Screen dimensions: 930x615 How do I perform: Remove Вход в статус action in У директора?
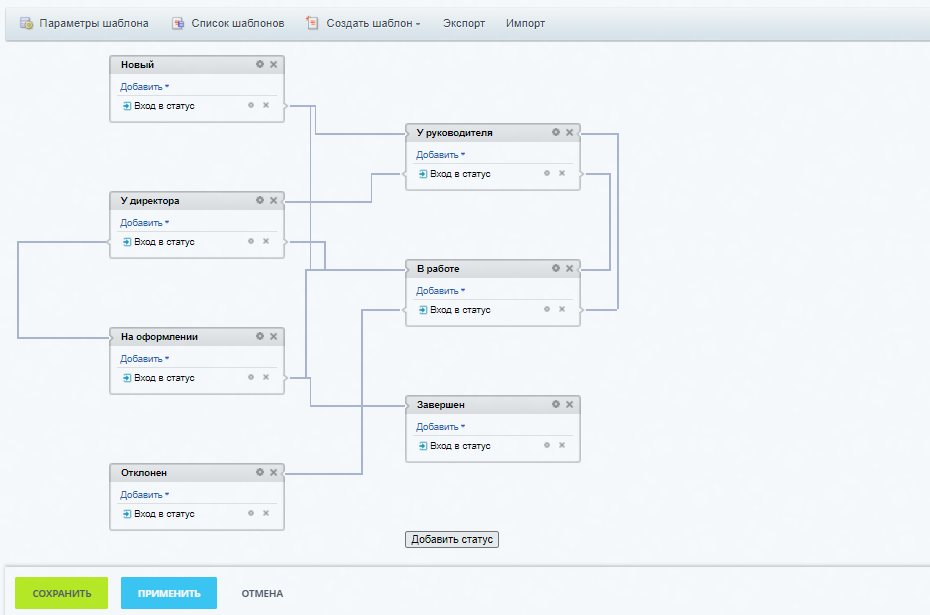click(266, 241)
